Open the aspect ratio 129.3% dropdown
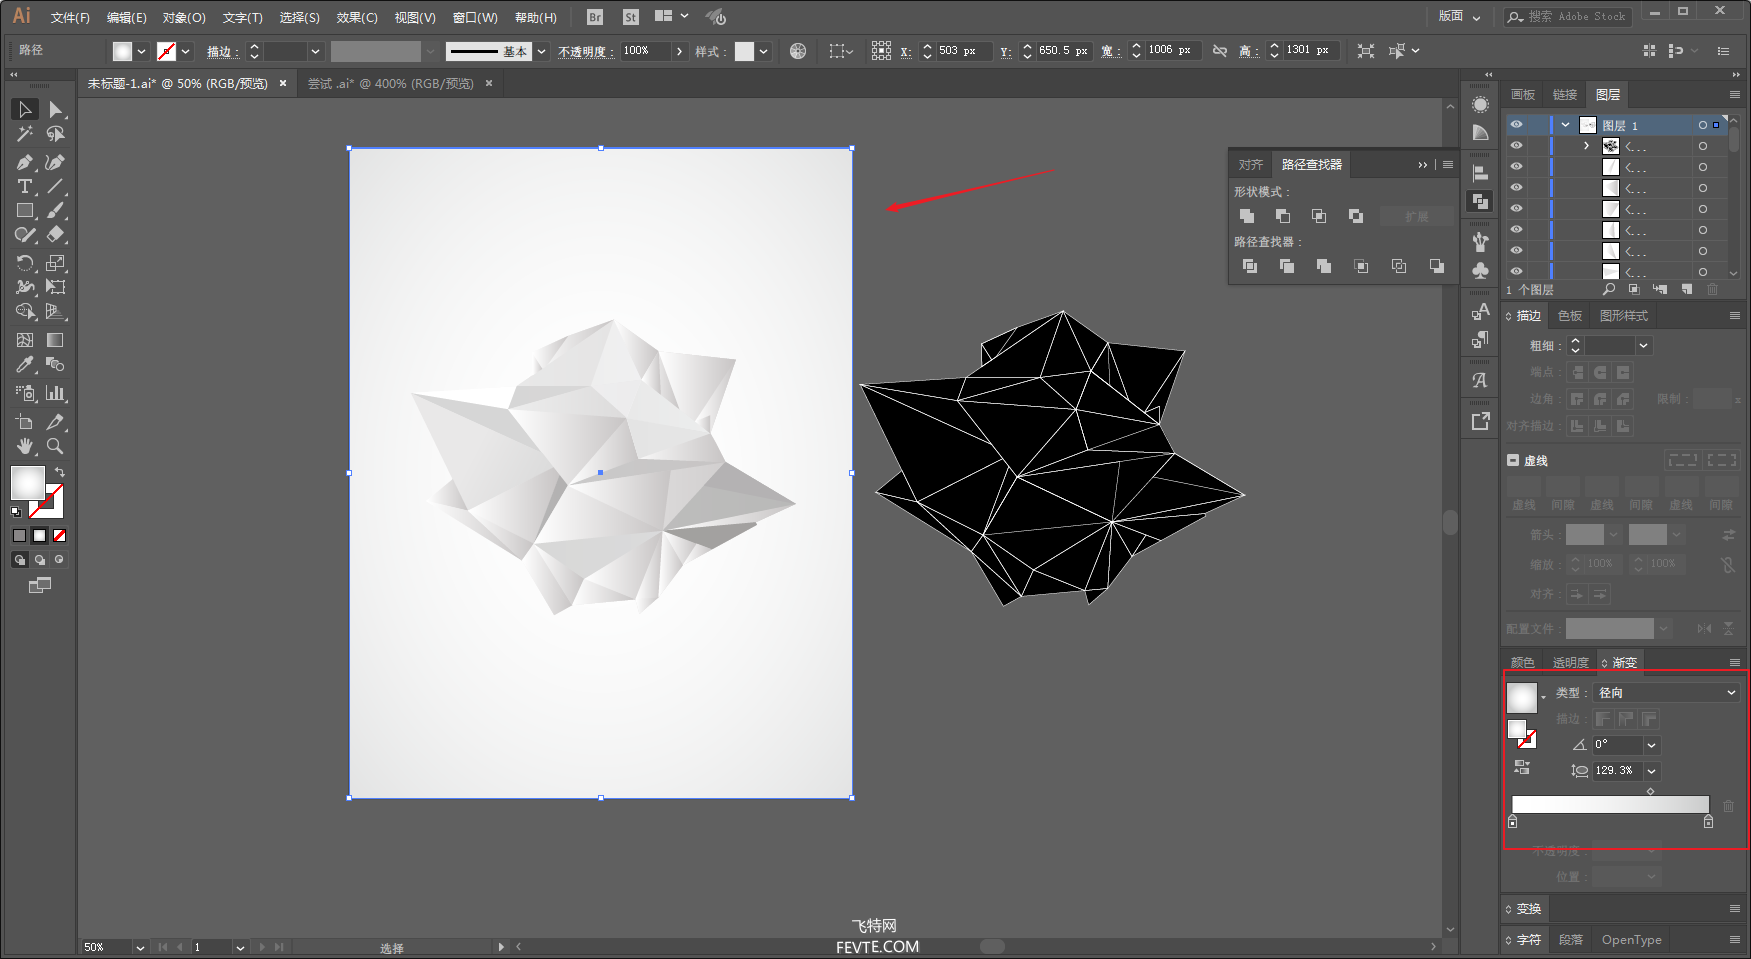This screenshot has width=1751, height=959. pos(1652,771)
